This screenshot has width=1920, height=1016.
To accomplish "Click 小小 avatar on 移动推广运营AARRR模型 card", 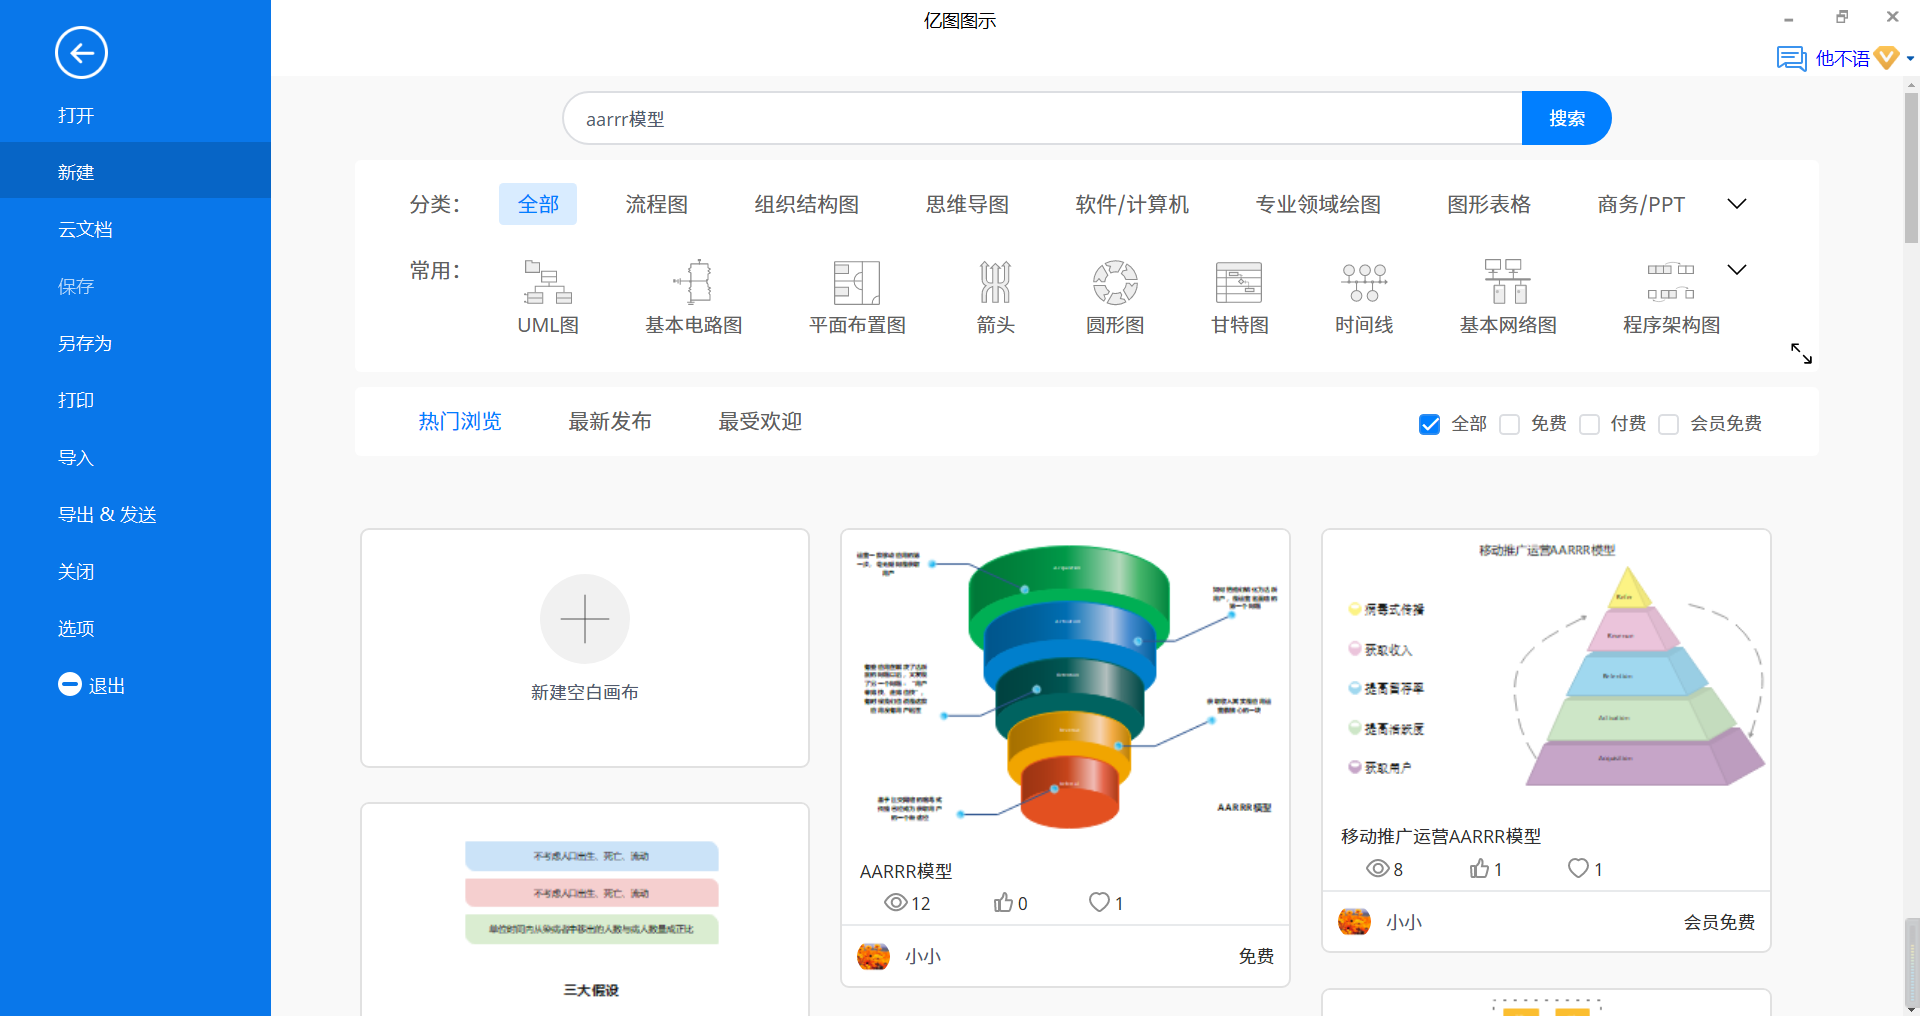I will (1355, 922).
